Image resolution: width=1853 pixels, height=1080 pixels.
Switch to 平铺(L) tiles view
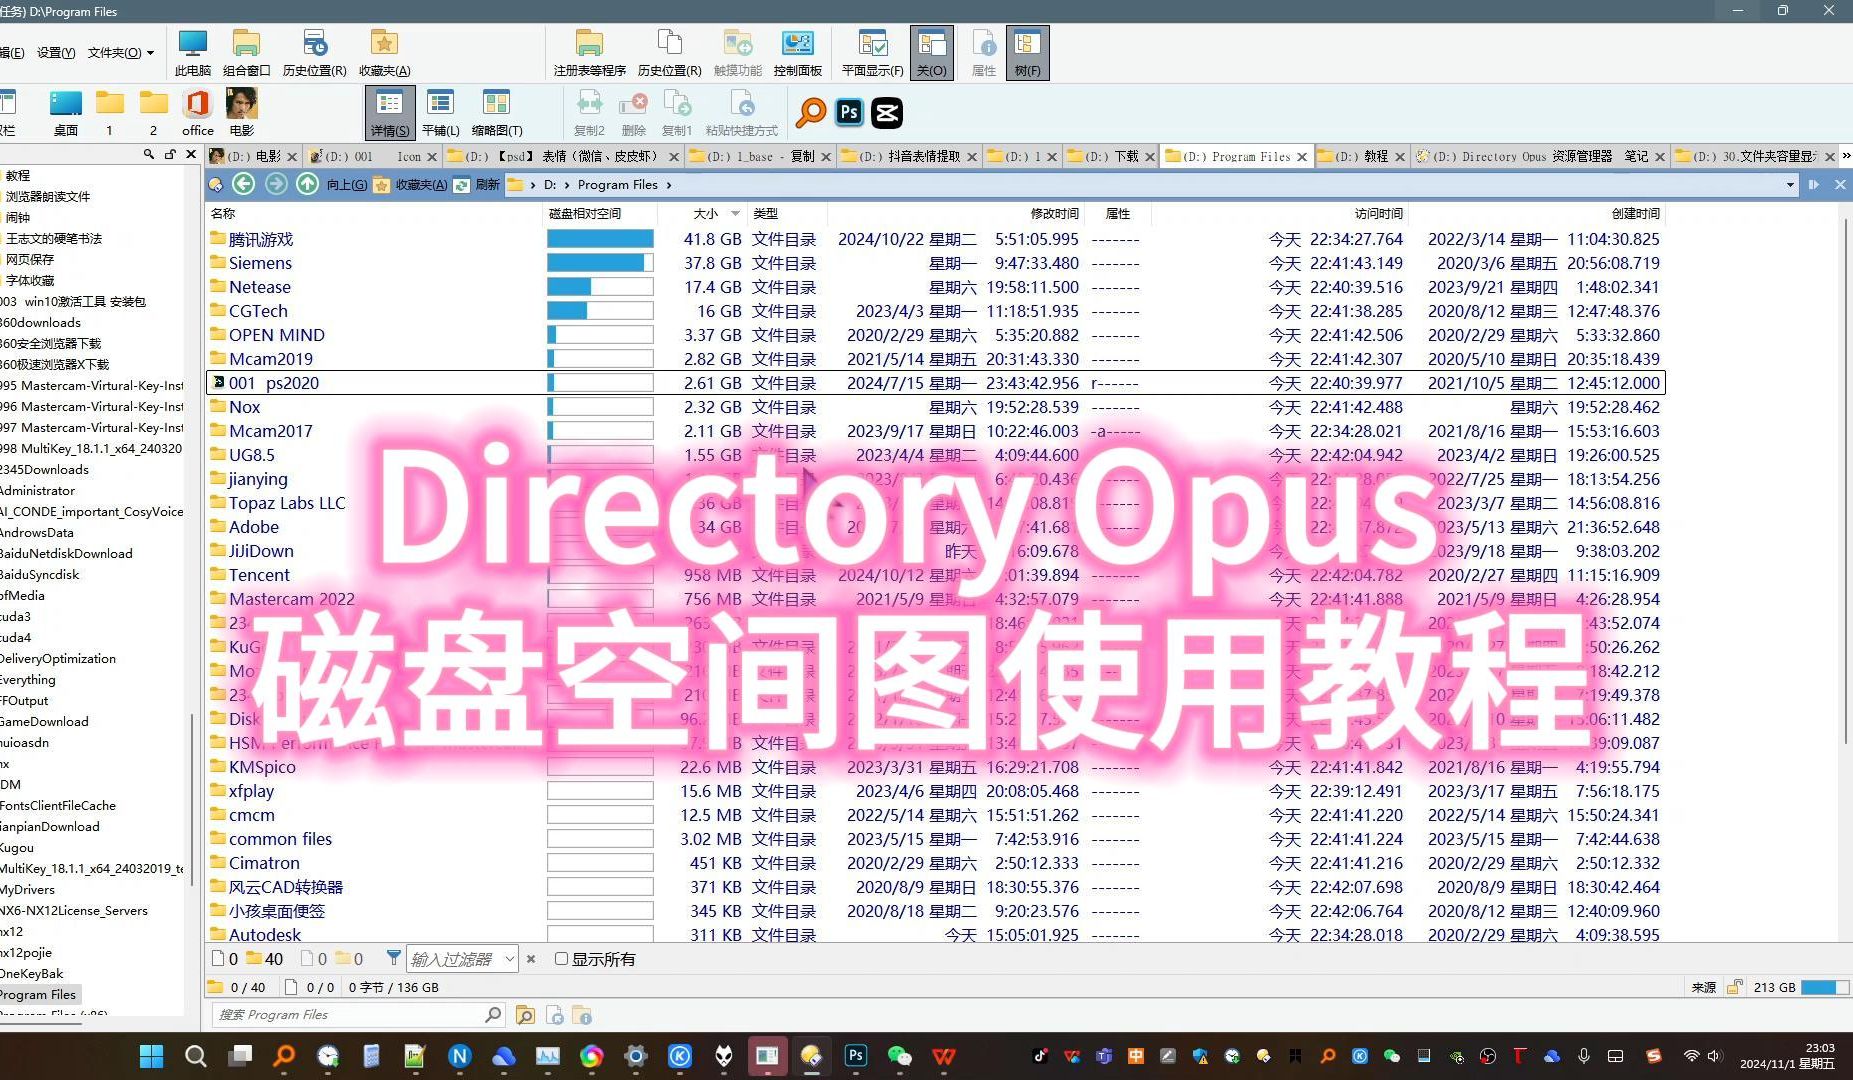pyautogui.click(x=440, y=112)
